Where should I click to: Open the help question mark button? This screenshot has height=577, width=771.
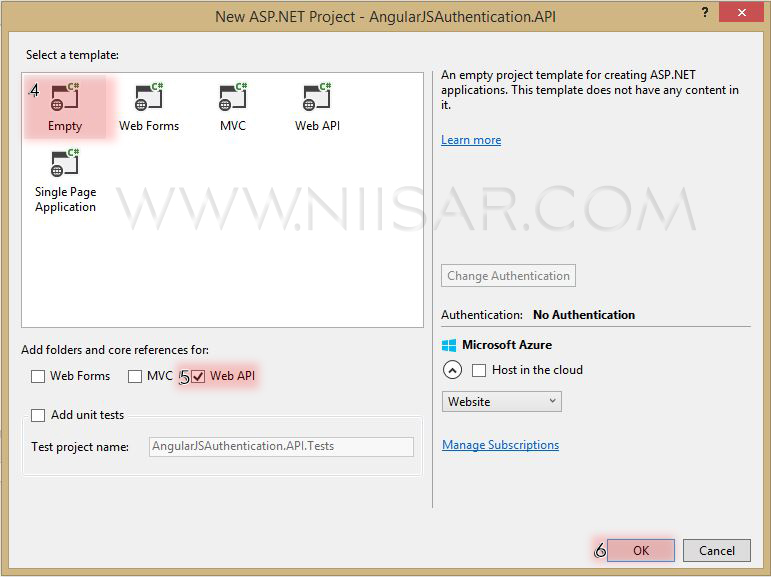click(705, 12)
